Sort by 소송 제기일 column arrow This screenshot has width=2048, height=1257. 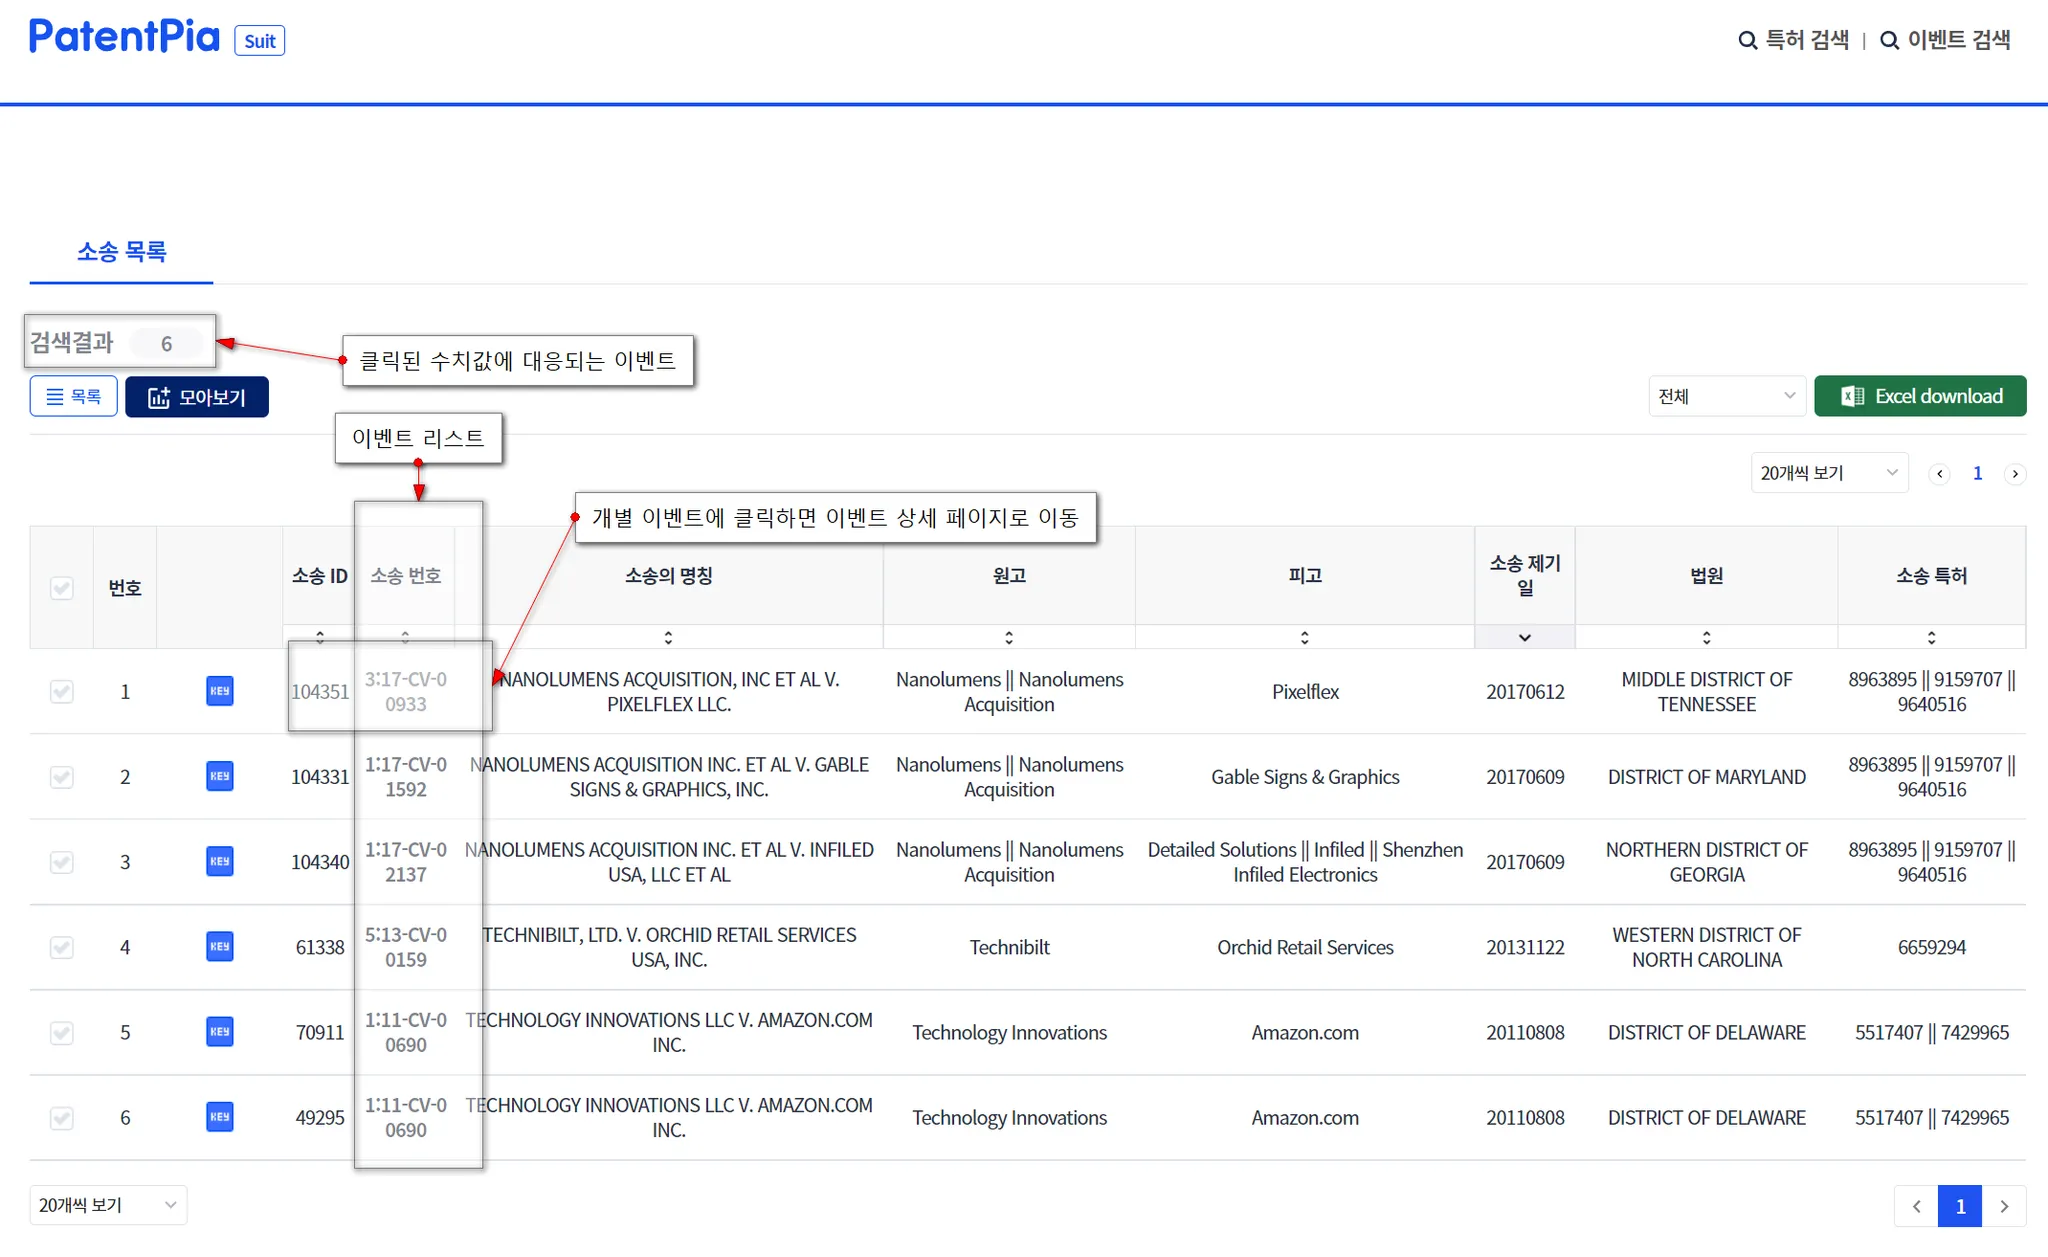coord(1524,637)
